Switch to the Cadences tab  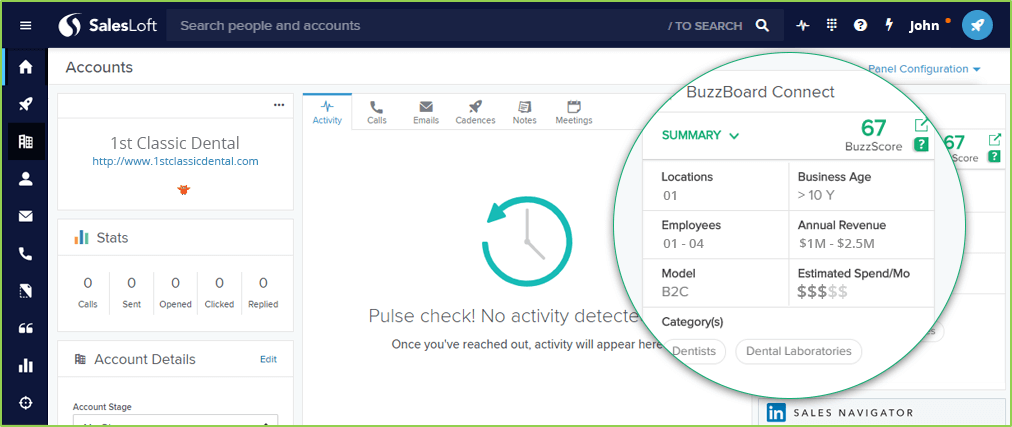coord(475,112)
